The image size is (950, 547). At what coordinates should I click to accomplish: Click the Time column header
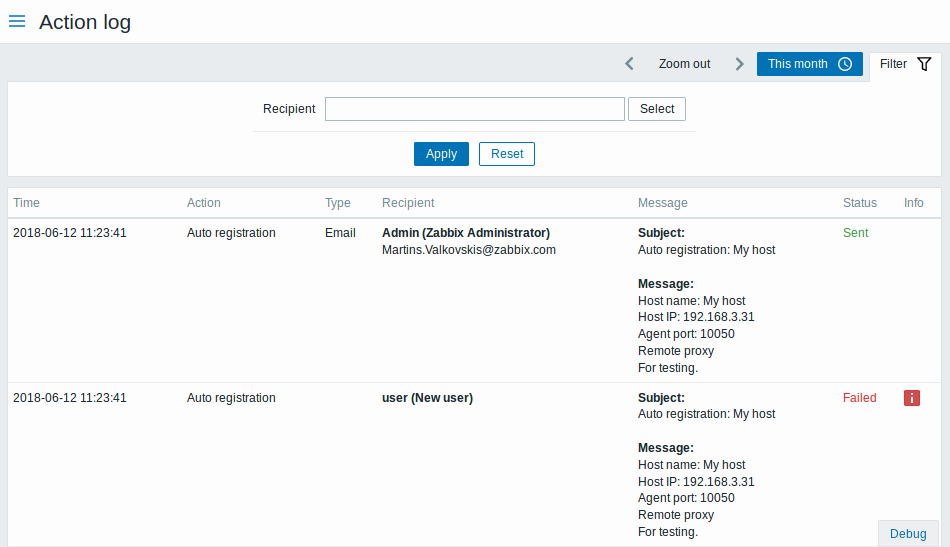point(27,203)
